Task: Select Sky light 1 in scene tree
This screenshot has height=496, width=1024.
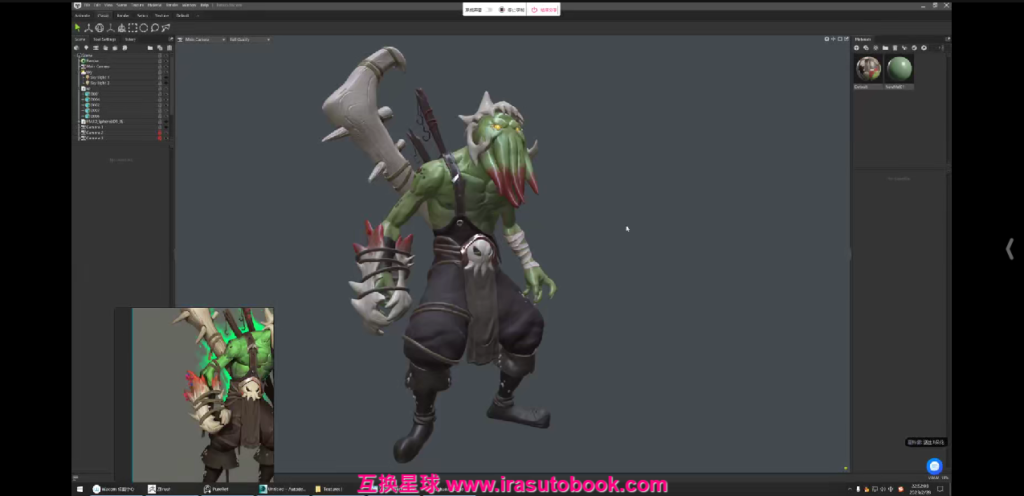Action: coord(99,78)
